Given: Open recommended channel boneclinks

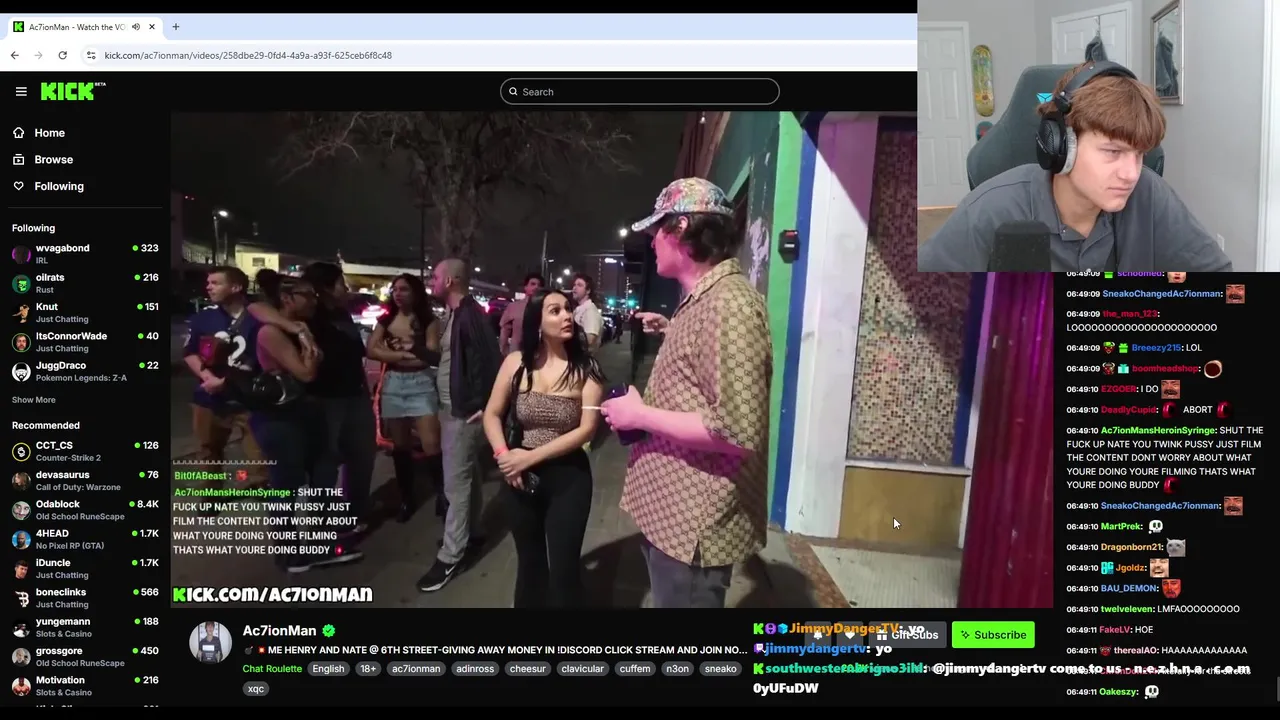Looking at the screenshot, I should (x=85, y=598).
